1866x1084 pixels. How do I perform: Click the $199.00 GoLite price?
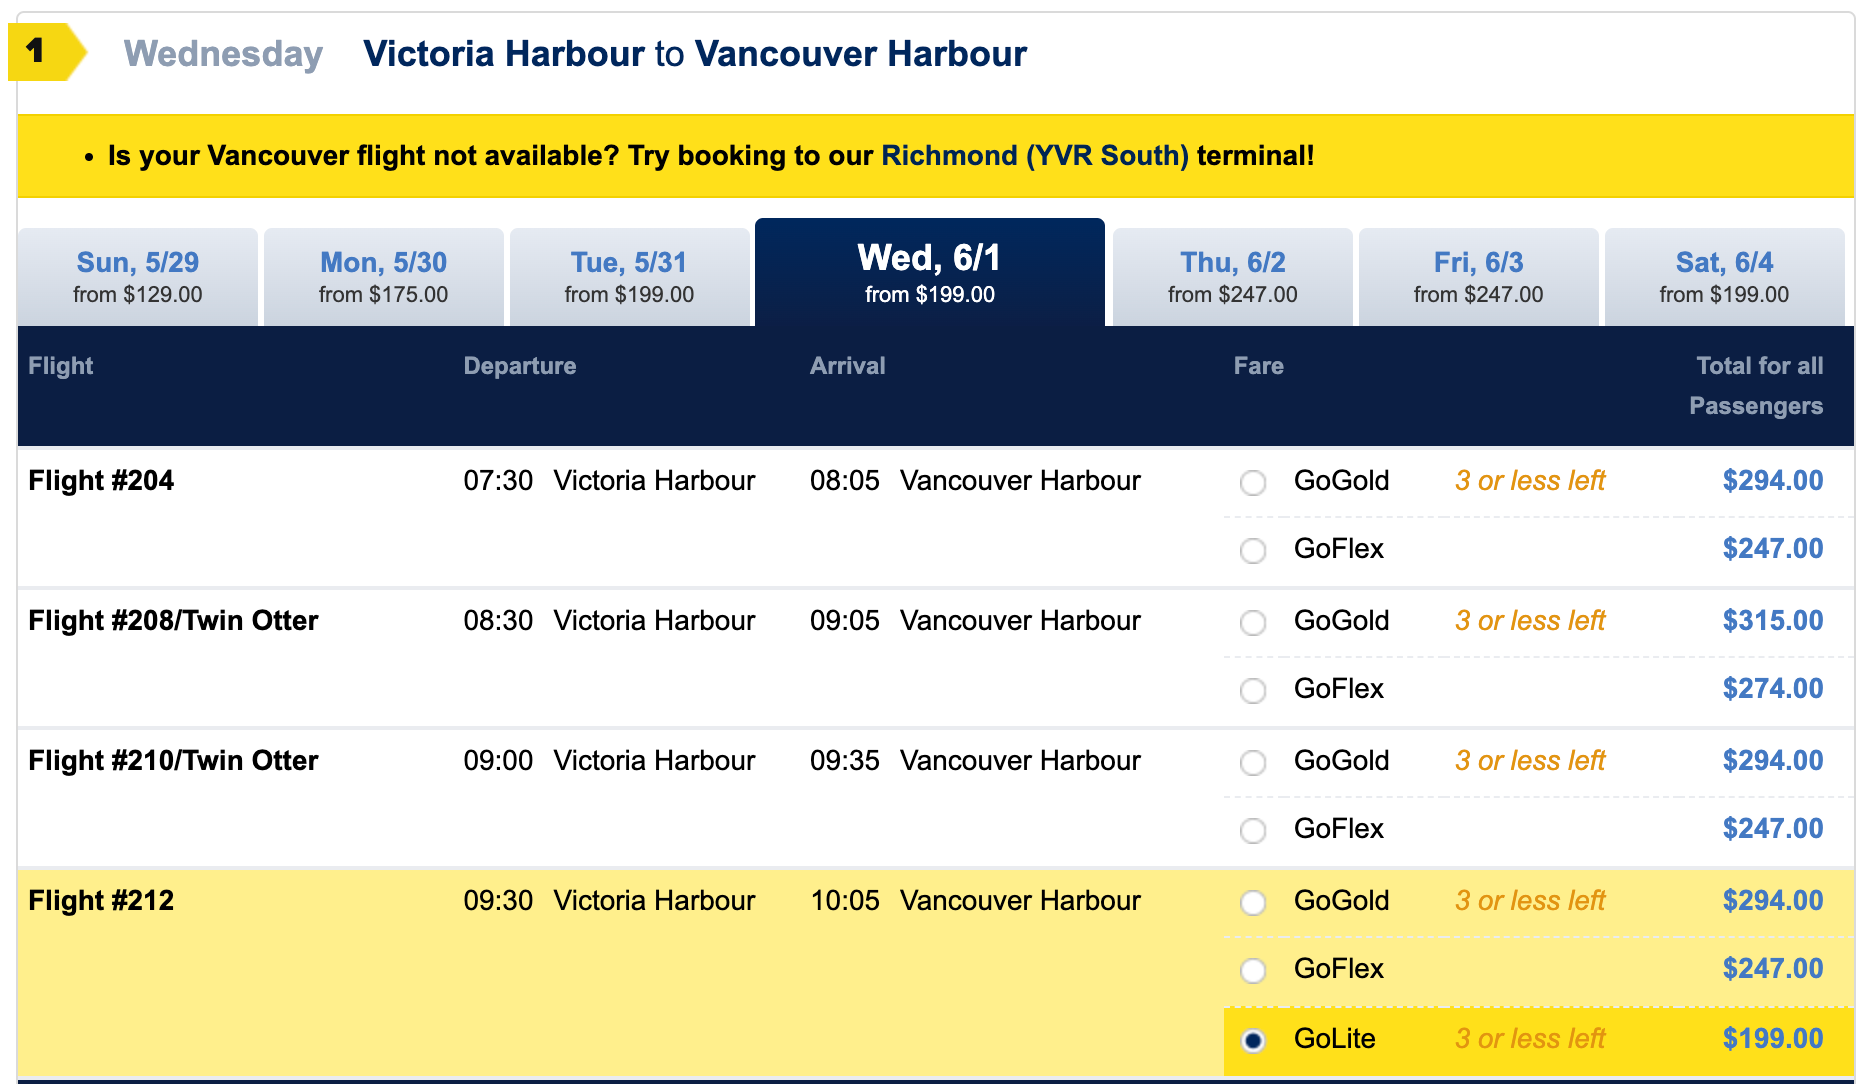1773,1039
